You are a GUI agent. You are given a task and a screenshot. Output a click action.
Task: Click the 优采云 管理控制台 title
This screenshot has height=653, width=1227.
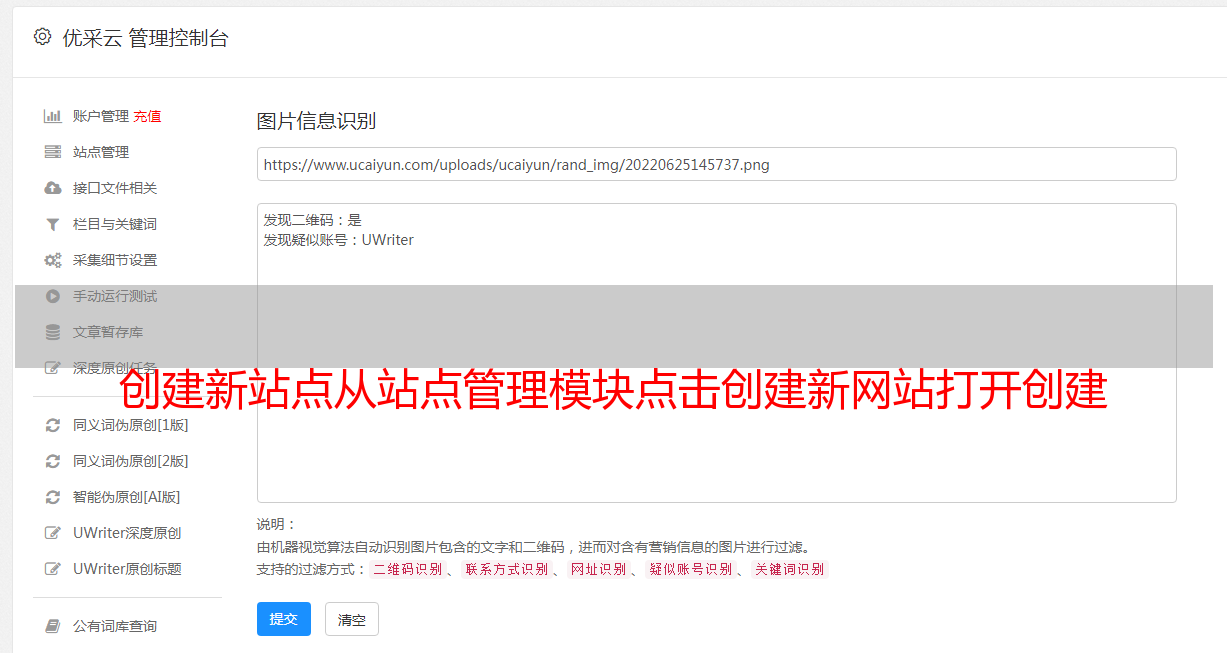click(x=145, y=38)
